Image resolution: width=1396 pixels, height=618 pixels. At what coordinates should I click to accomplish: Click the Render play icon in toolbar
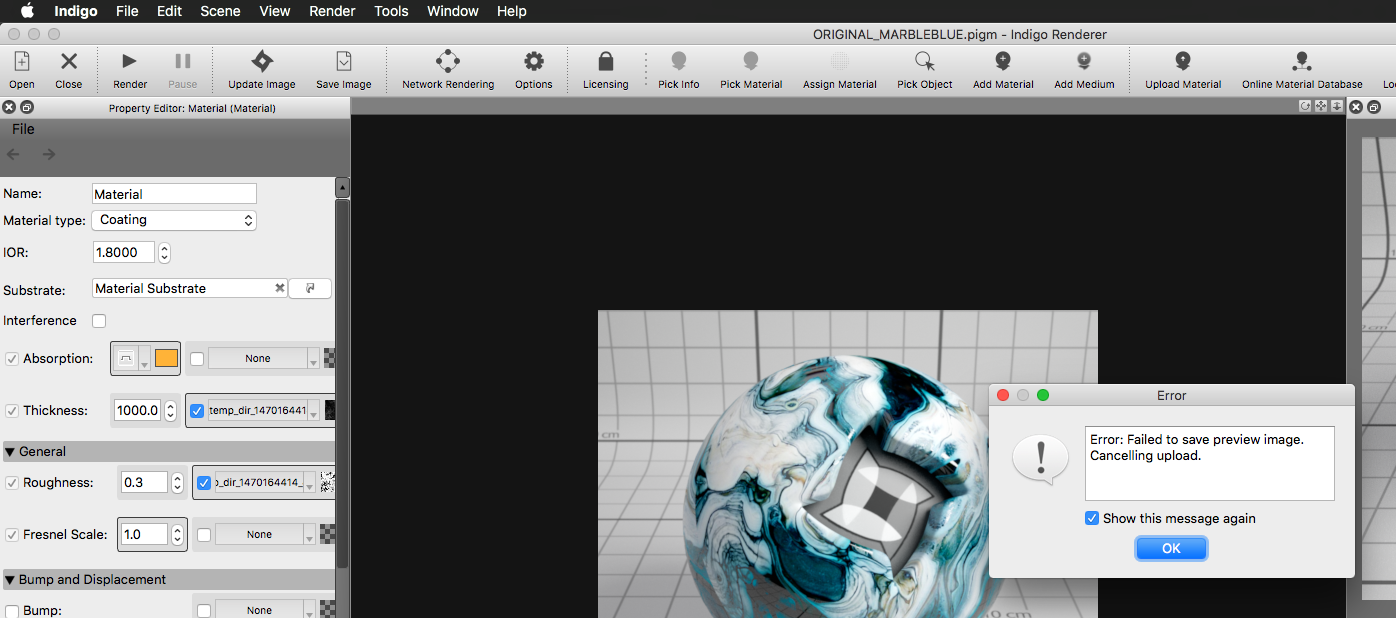coord(129,62)
